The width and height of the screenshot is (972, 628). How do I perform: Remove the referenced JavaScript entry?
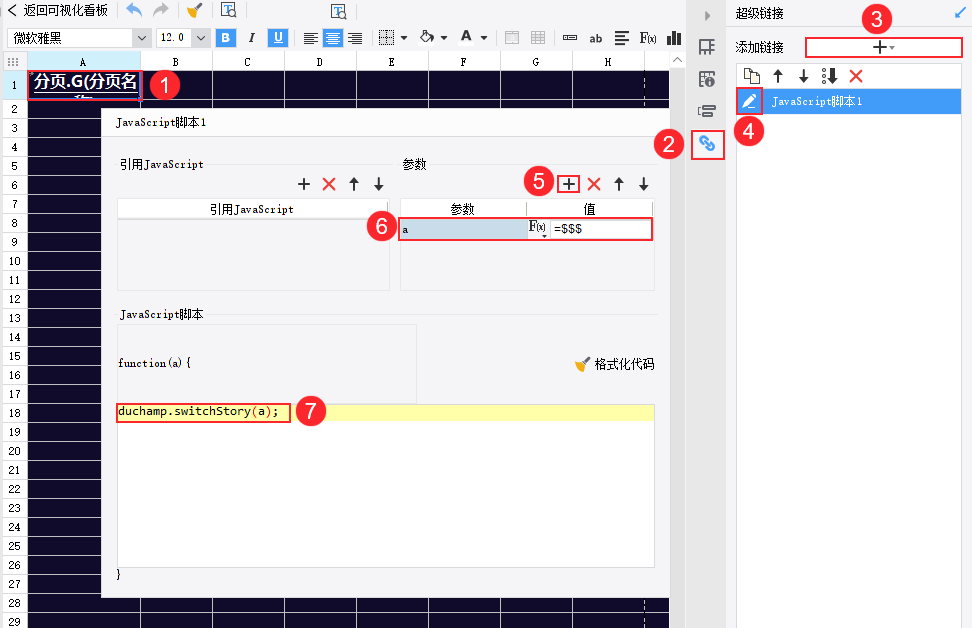(329, 184)
